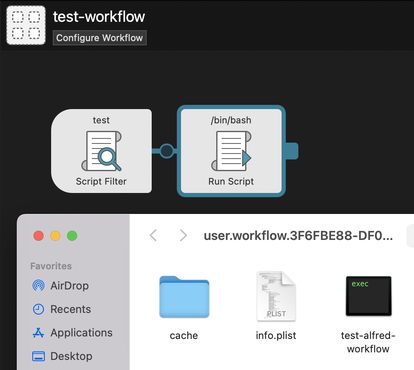Click the connection dot between workflow nodes
The height and width of the screenshot is (370, 414).
tap(167, 151)
